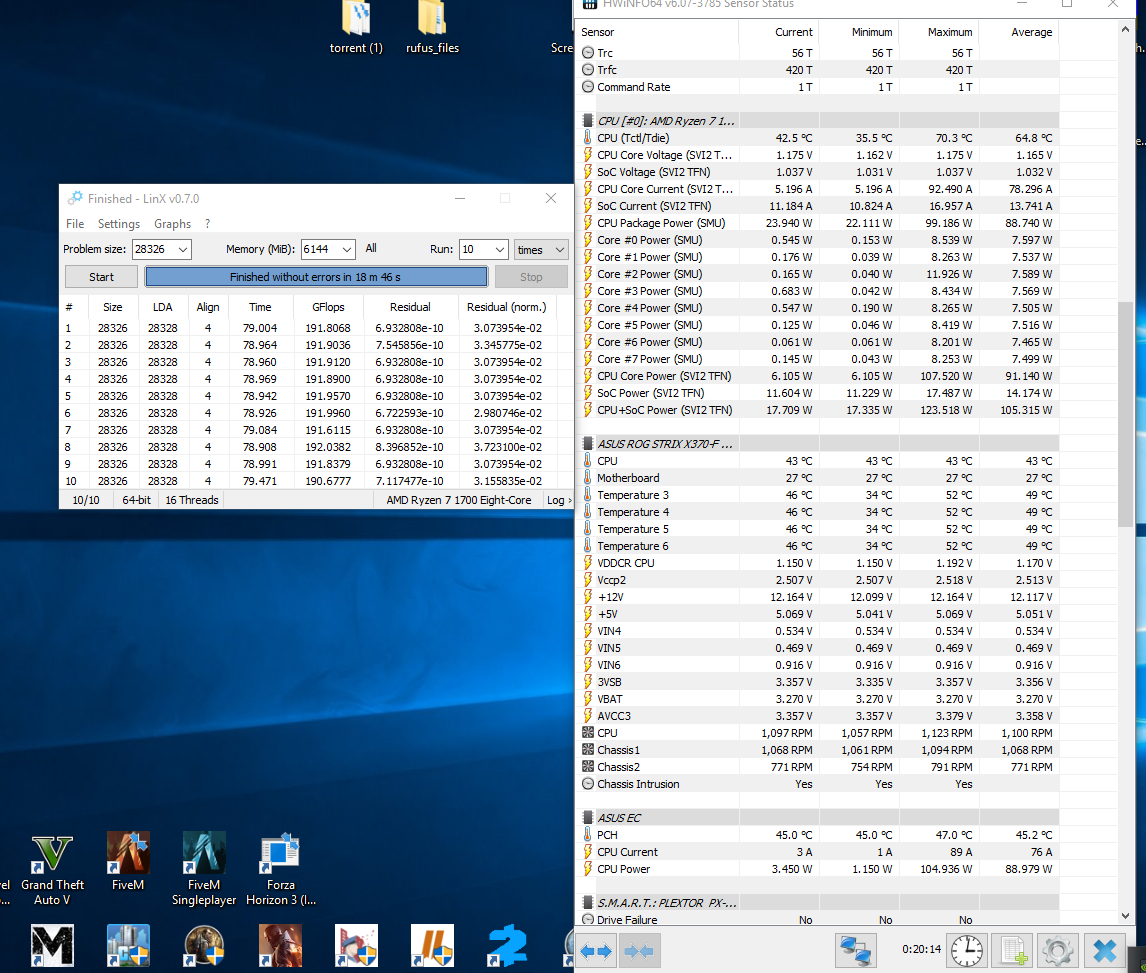Viewport: 1146px width, 973px height.
Task: Click the ASUS ROG STRIX X370-F group icon
Action: pos(588,444)
